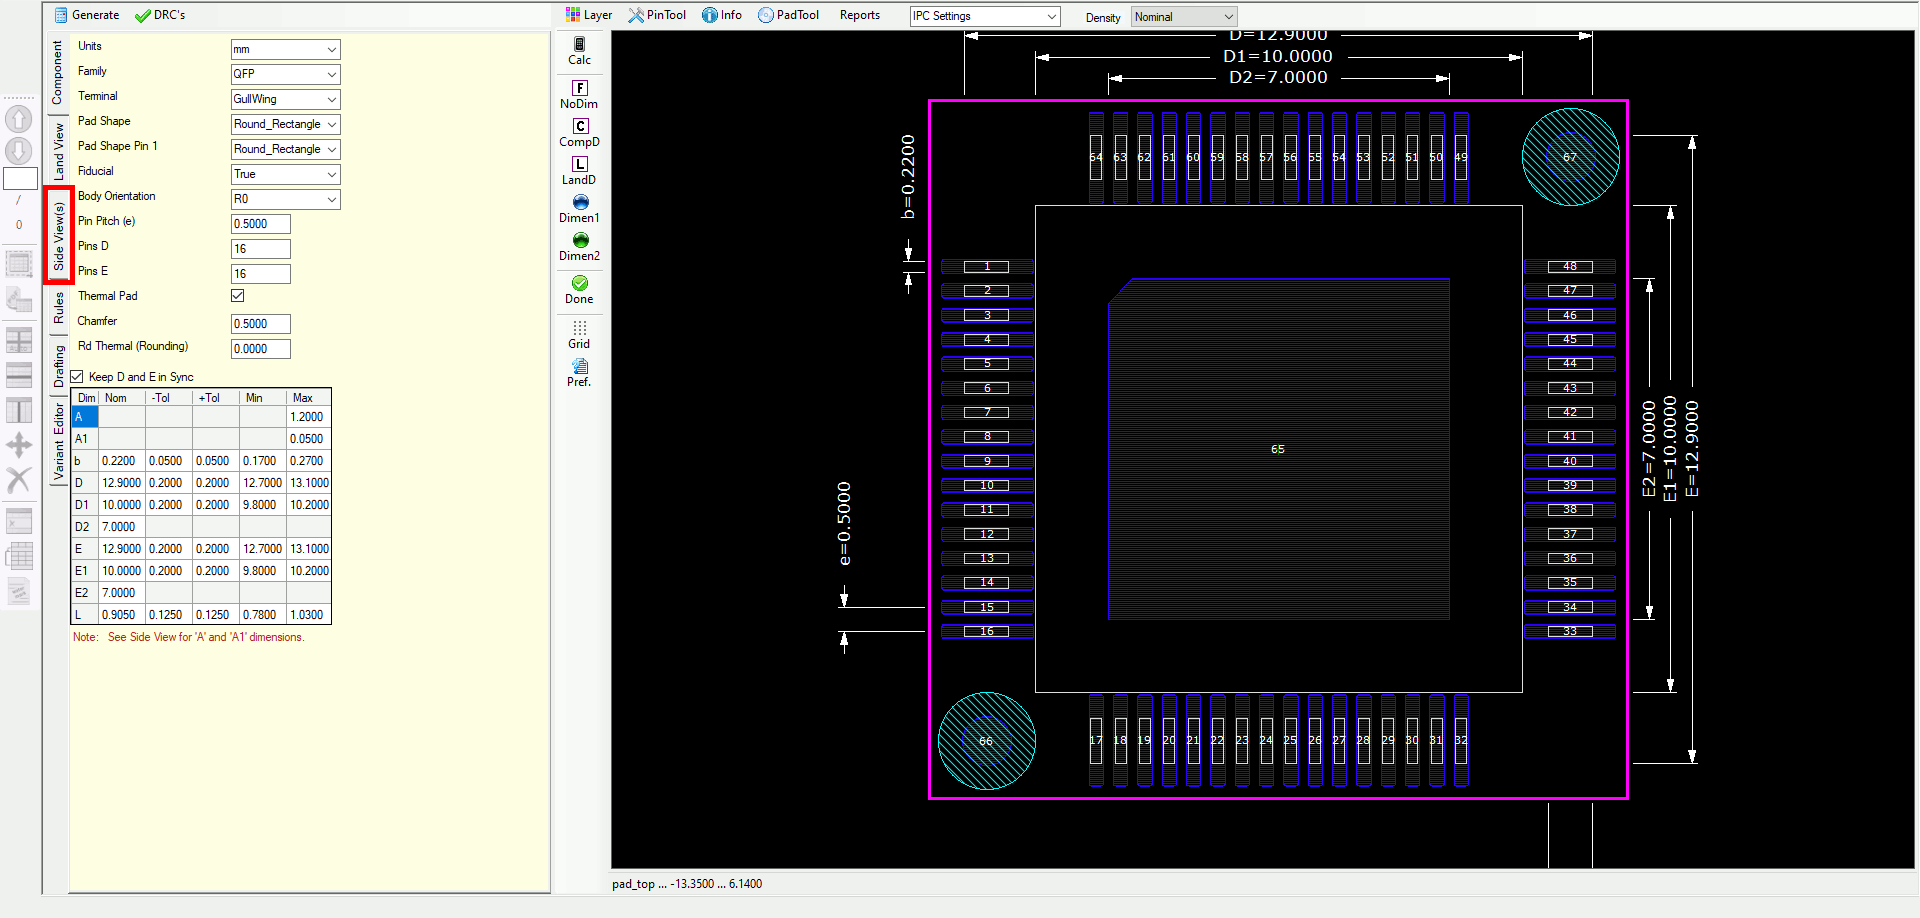The width and height of the screenshot is (1920, 918).
Task: Switch to the Rules tab
Action: tap(59, 307)
